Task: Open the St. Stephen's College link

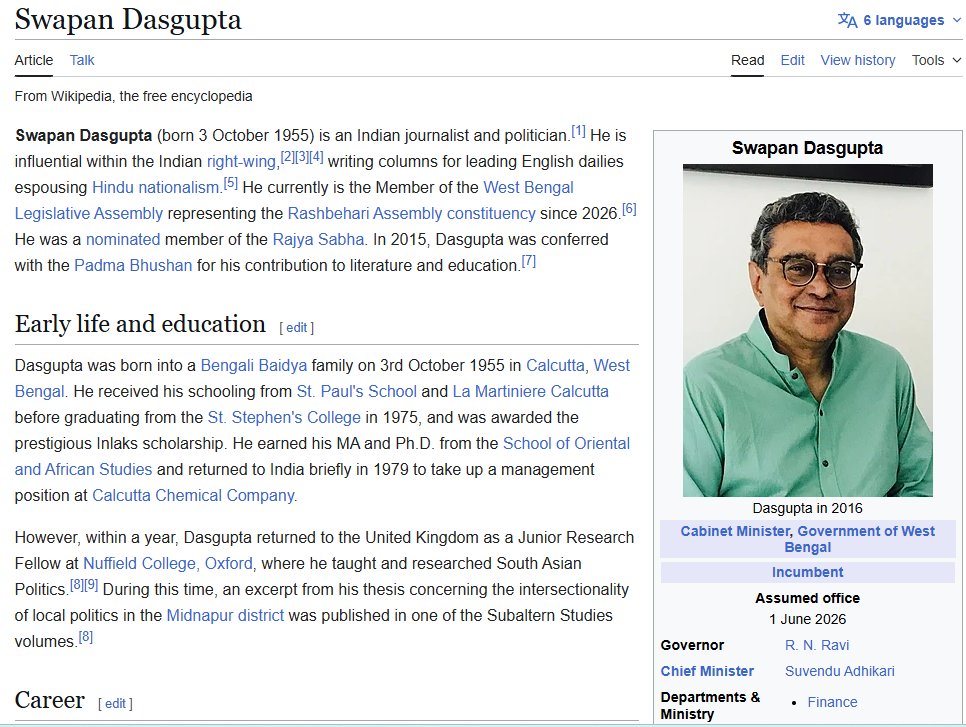Action: [x=284, y=417]
